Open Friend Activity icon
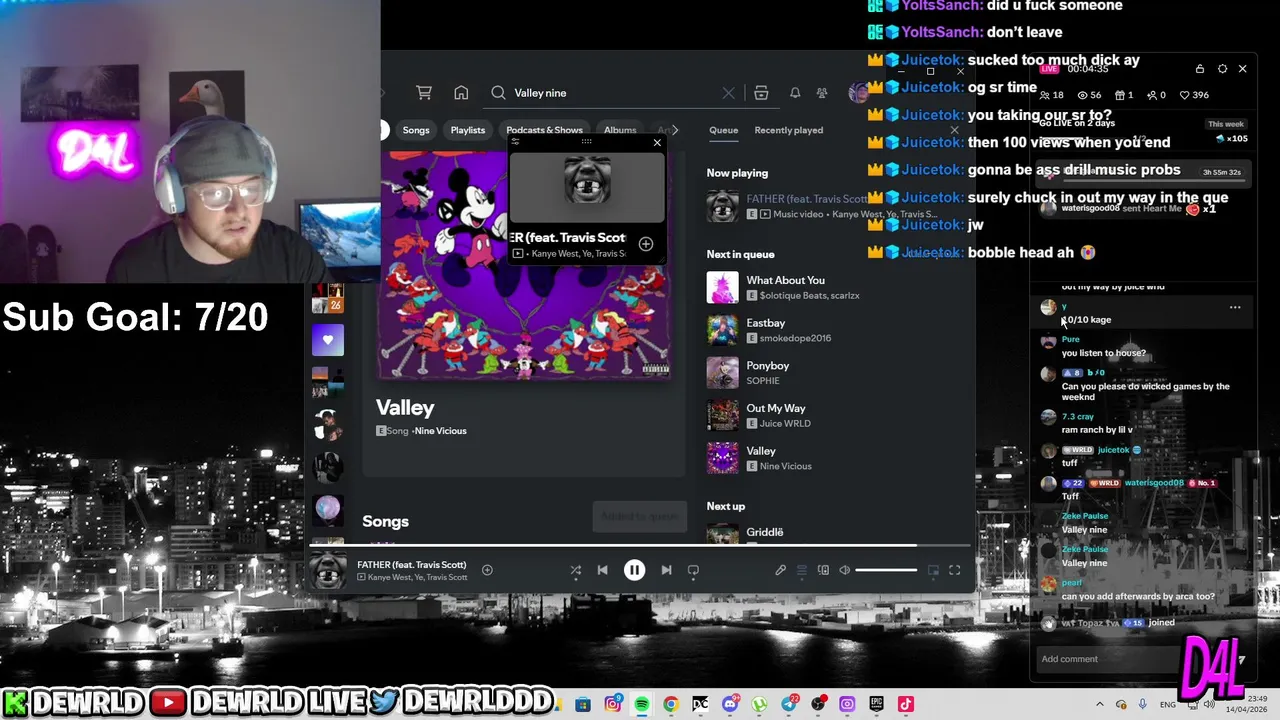 (x=822, y=93)
